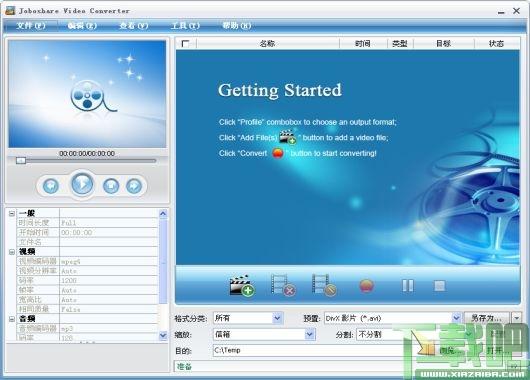Click the 视频分辨率 property row

pos(88,271)
